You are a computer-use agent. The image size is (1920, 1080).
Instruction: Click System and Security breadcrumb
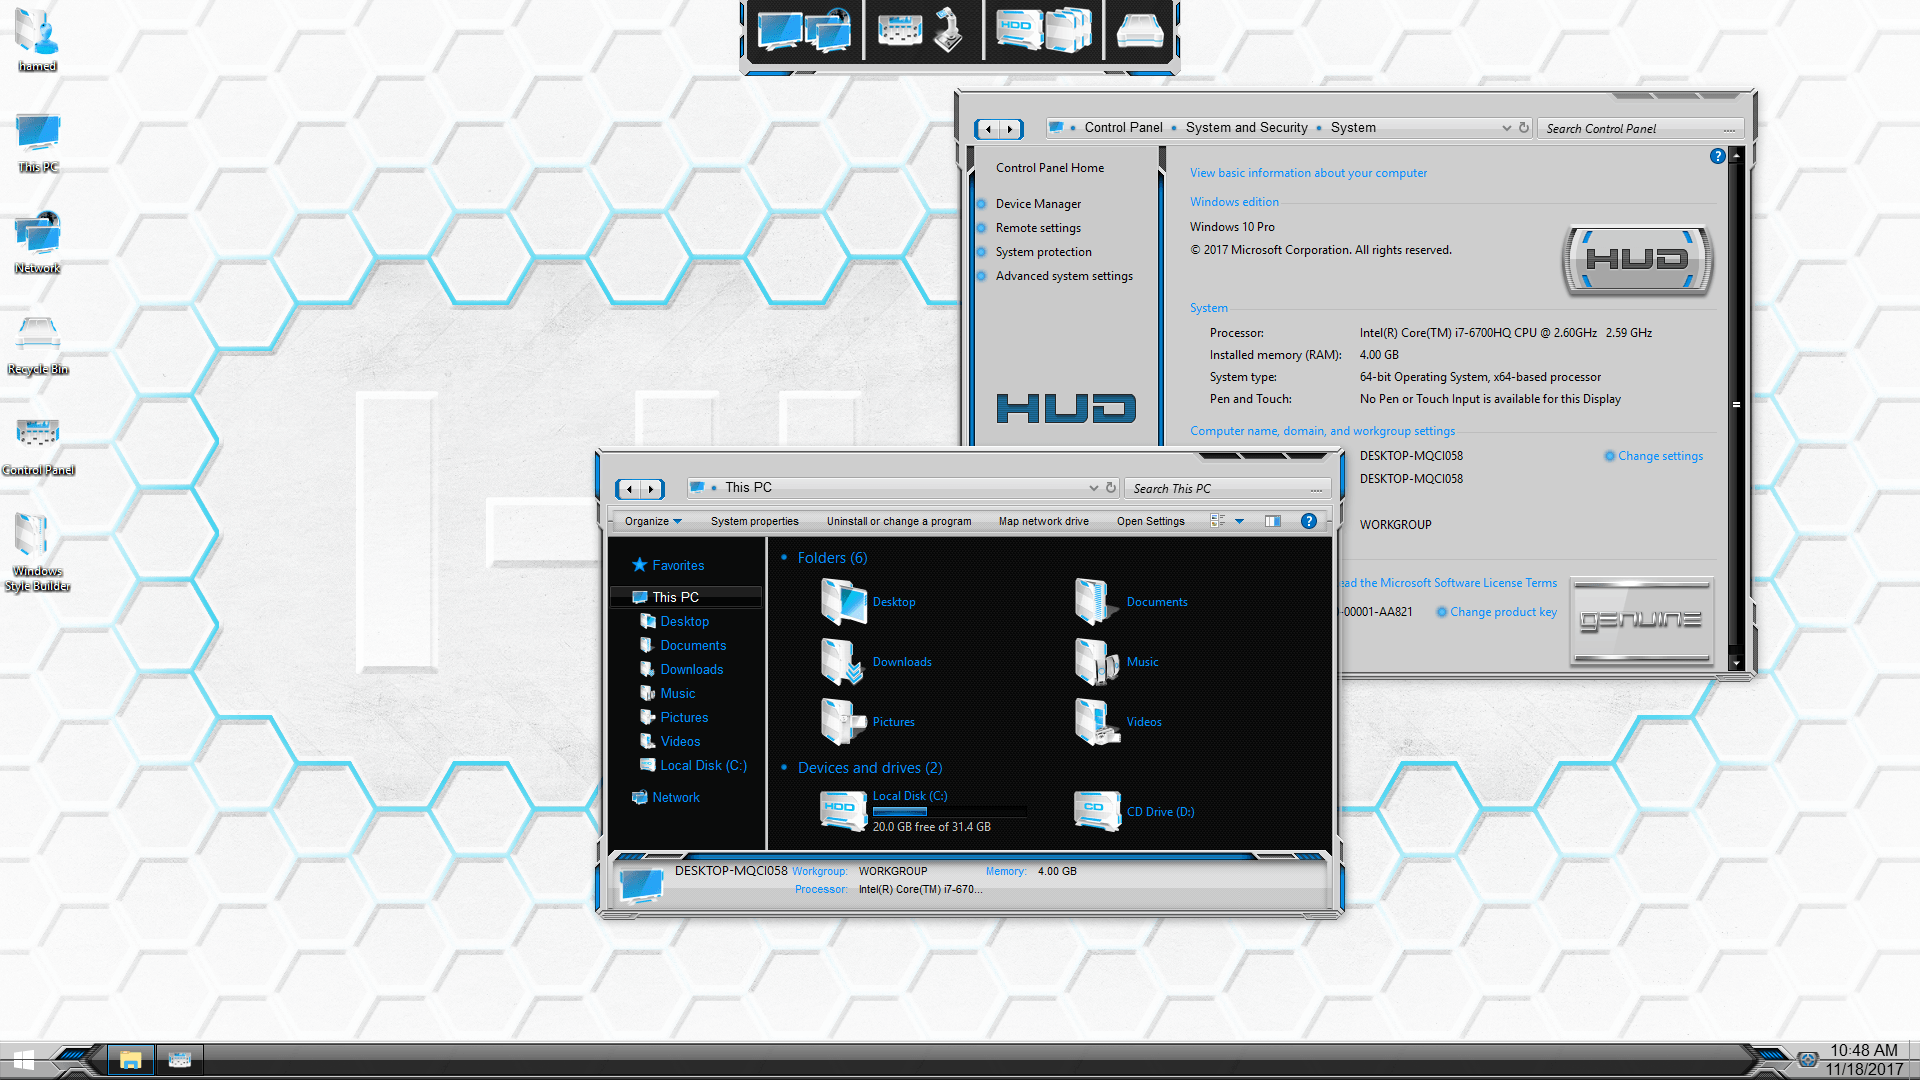[1246, 128]
